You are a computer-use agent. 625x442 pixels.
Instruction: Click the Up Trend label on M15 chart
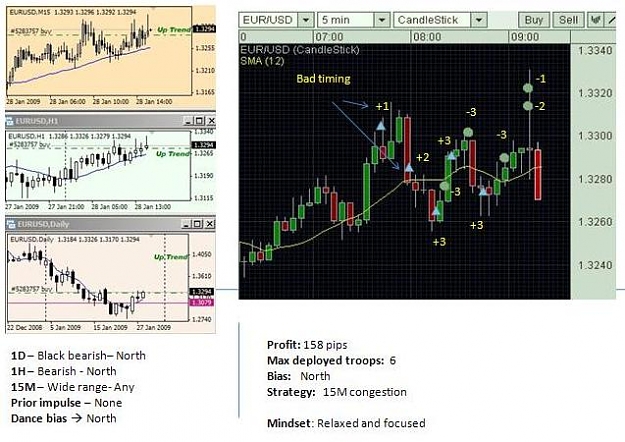pos(174,30)
